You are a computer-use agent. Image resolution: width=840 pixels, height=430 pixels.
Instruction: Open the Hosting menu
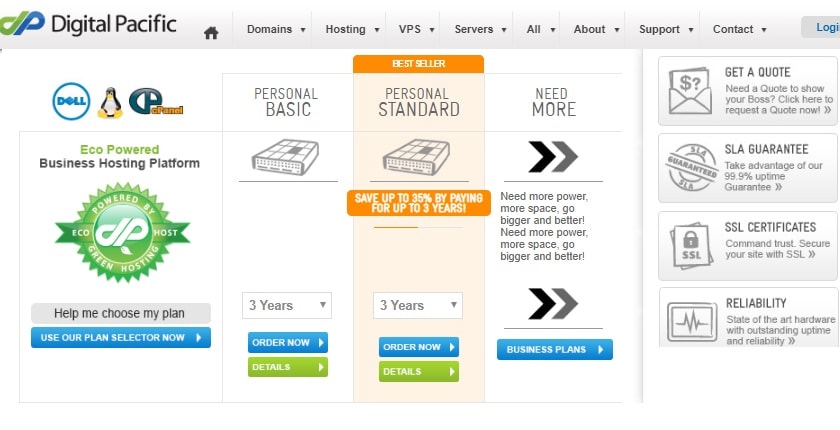click(352, 29)
